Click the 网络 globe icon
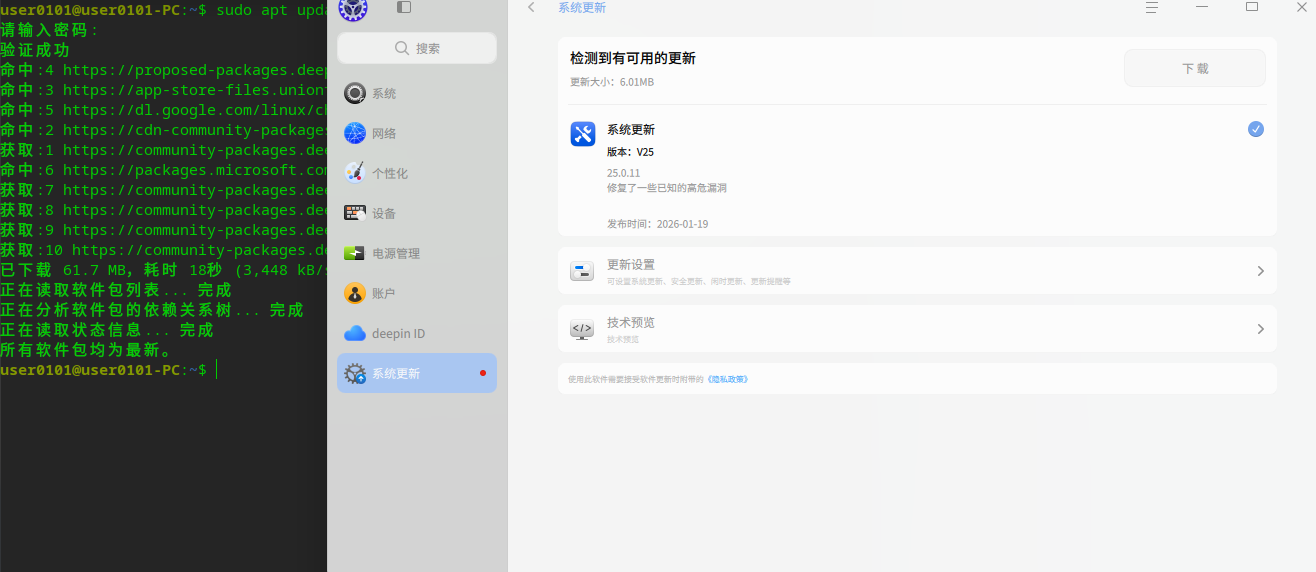The width and height of the screenshot is (1316, 572). 355,133
